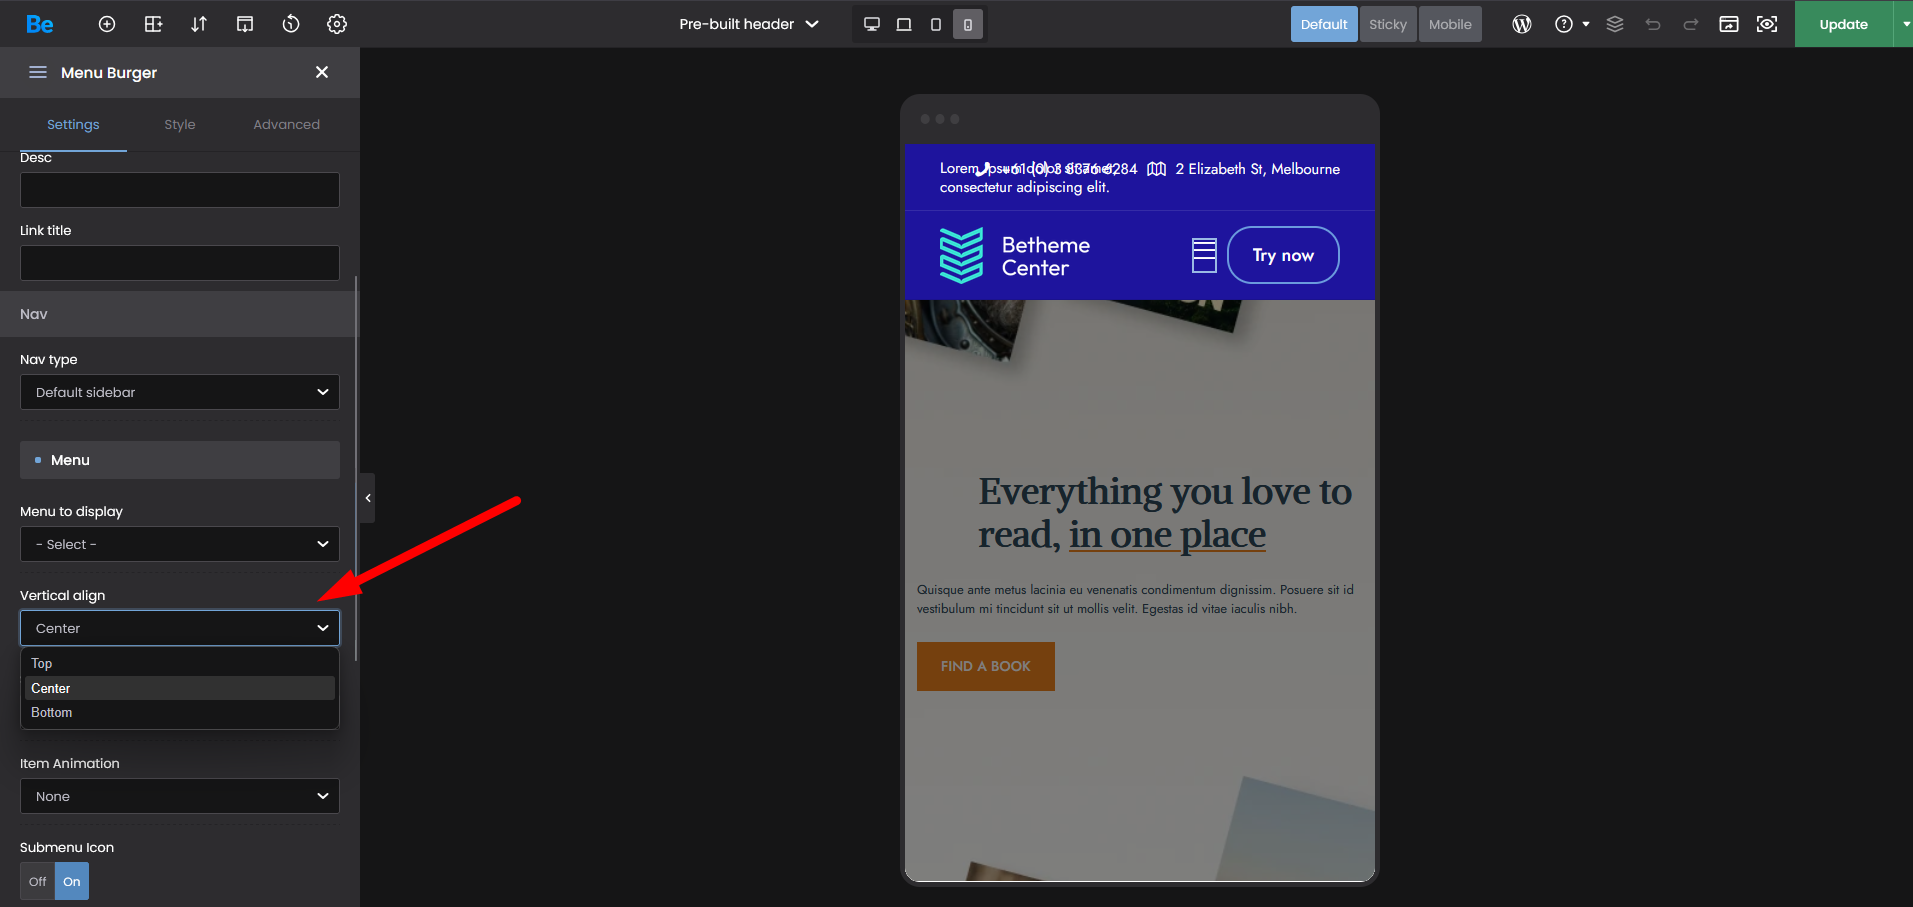Open the Nav type dropdown
The image size is (1913, 907).
(180, 392)
